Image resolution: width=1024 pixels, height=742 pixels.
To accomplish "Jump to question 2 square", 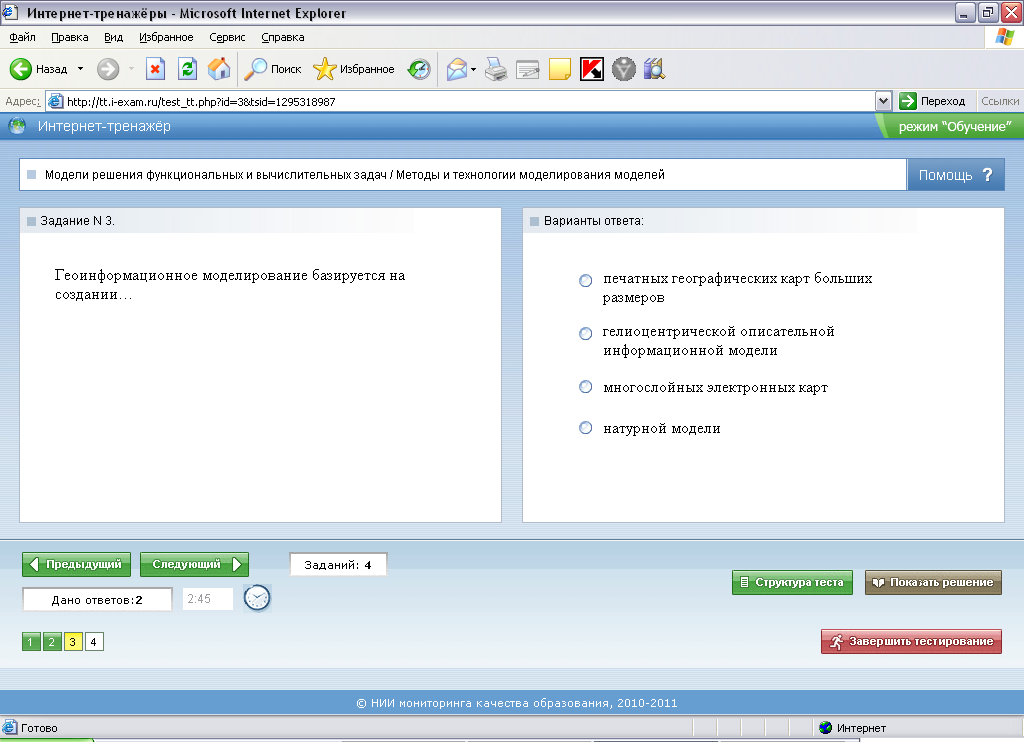I will [x=52, y=641].
